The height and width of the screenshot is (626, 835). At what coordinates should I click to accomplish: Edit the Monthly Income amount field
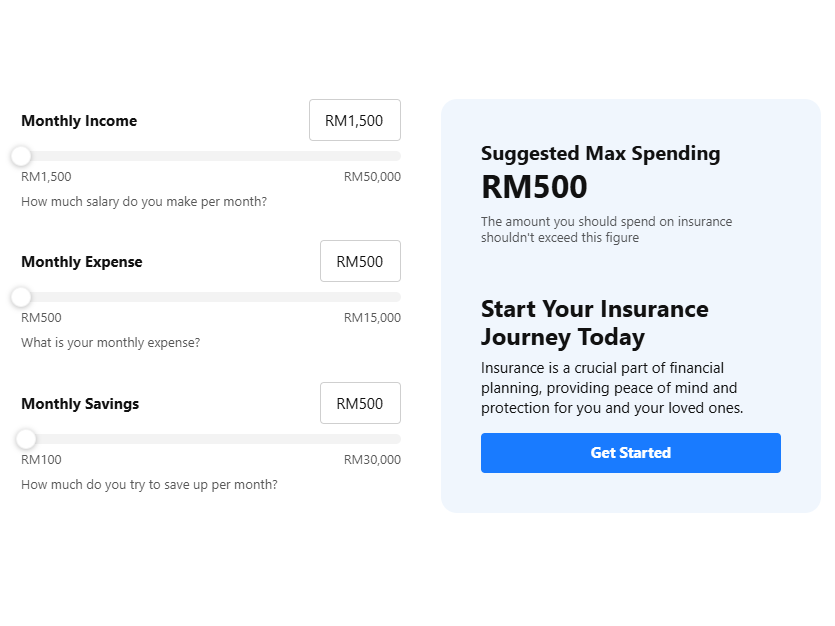click(x=354, y=119)
